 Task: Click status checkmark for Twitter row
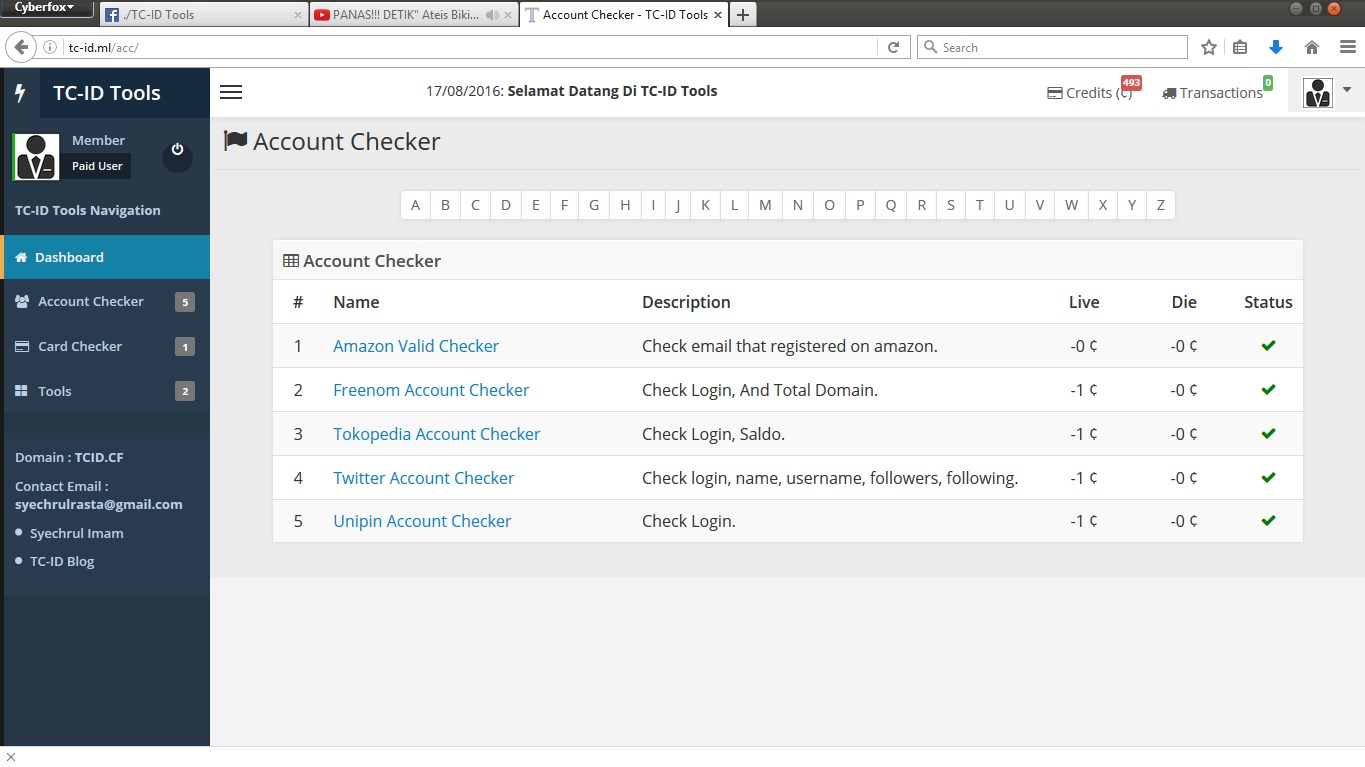click(1268, 478)
